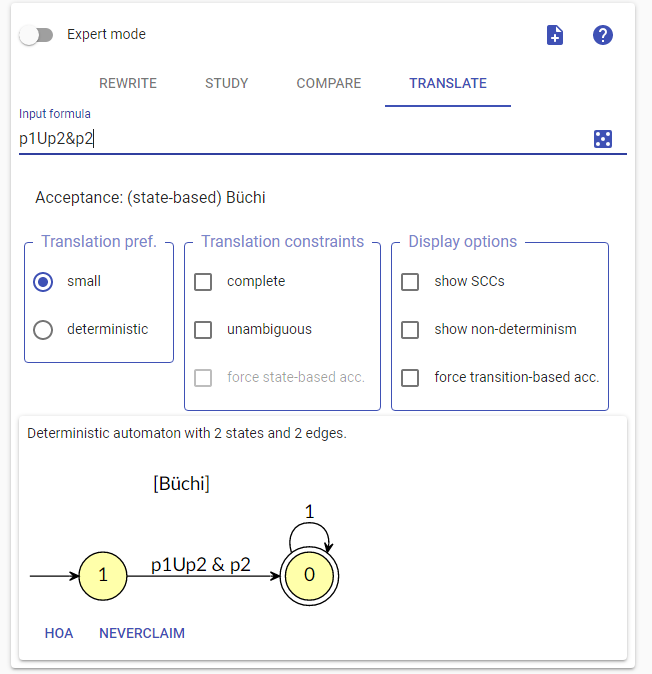Select the TRANSLATE tab
This screenshot has width=652, height=674.
[x=448, y=83]
